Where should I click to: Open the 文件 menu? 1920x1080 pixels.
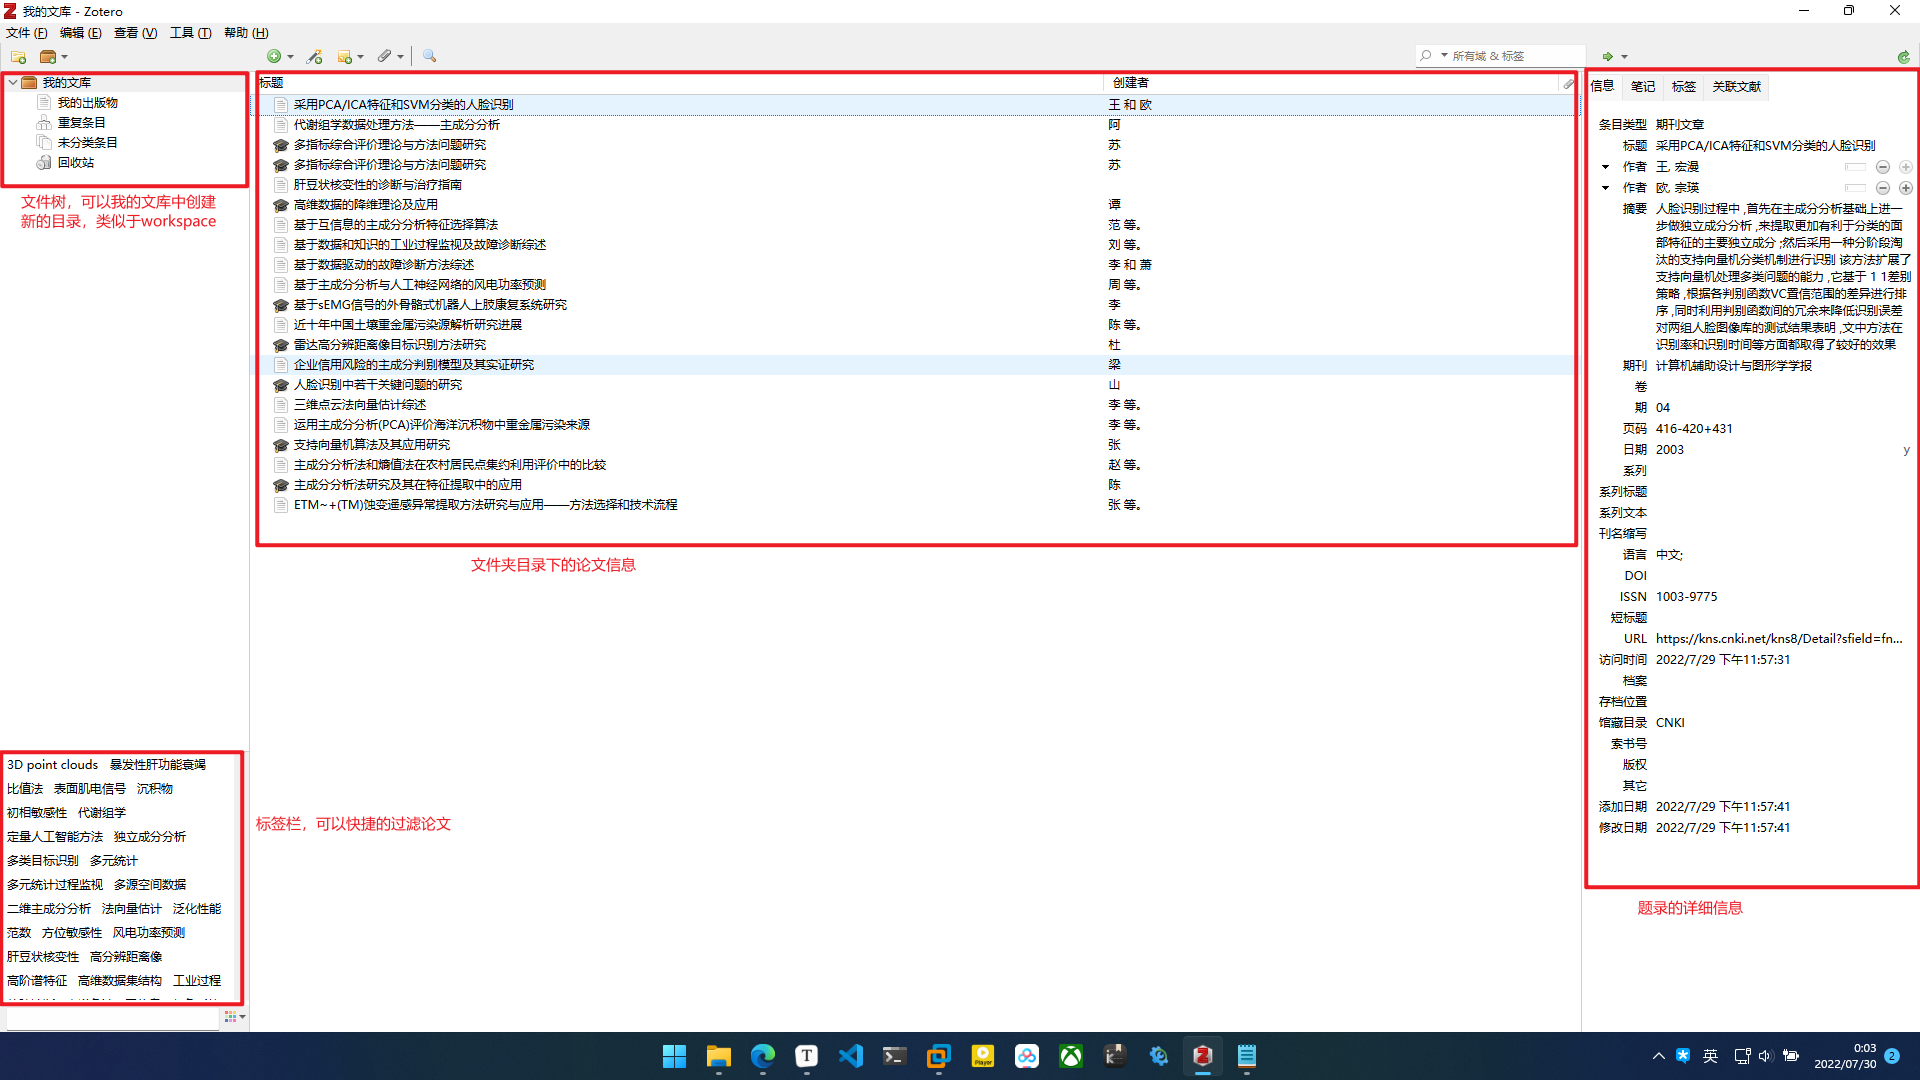[26, 33]
